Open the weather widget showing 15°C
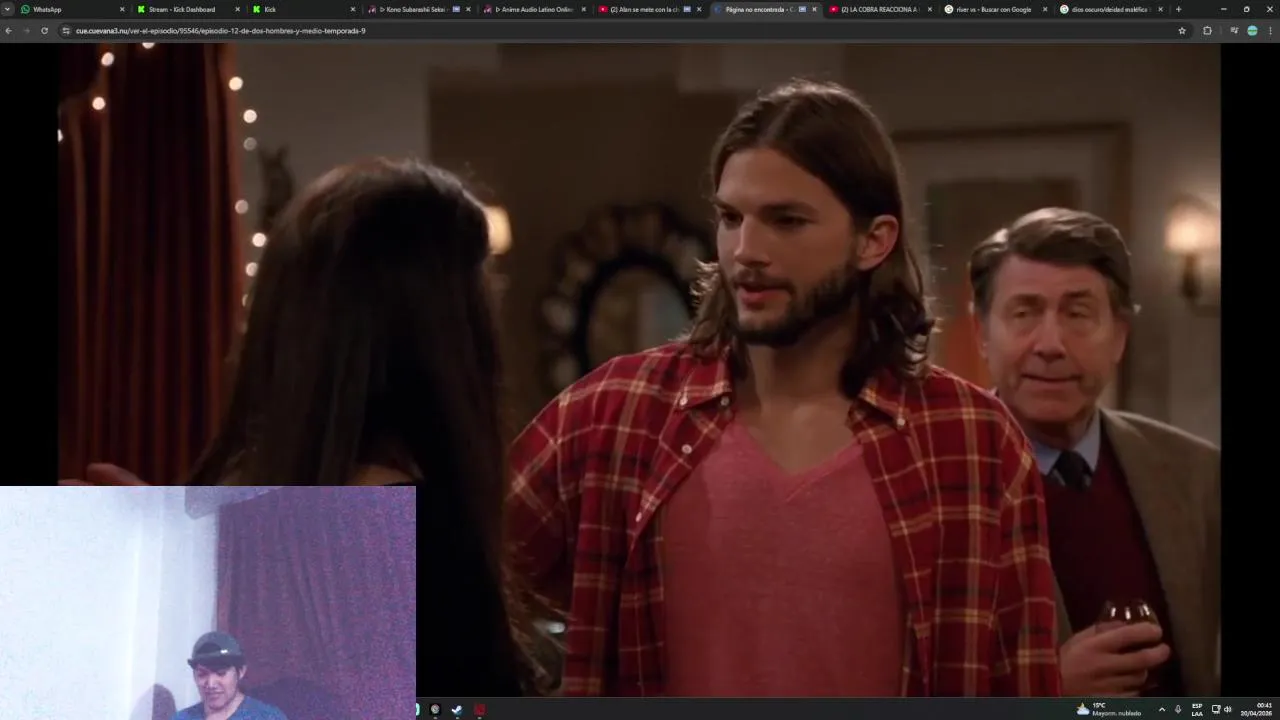The image size is (1280, 720). click(1109, 710)
